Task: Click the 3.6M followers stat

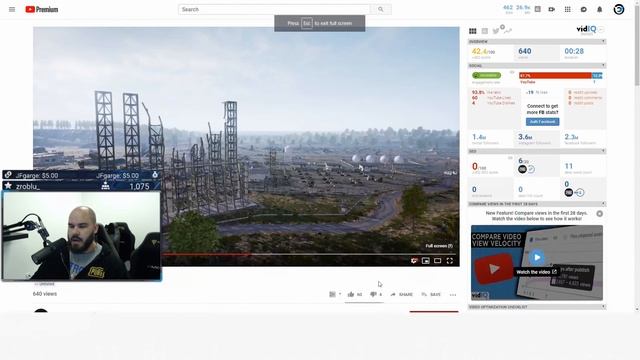Action: click(525, 137)
